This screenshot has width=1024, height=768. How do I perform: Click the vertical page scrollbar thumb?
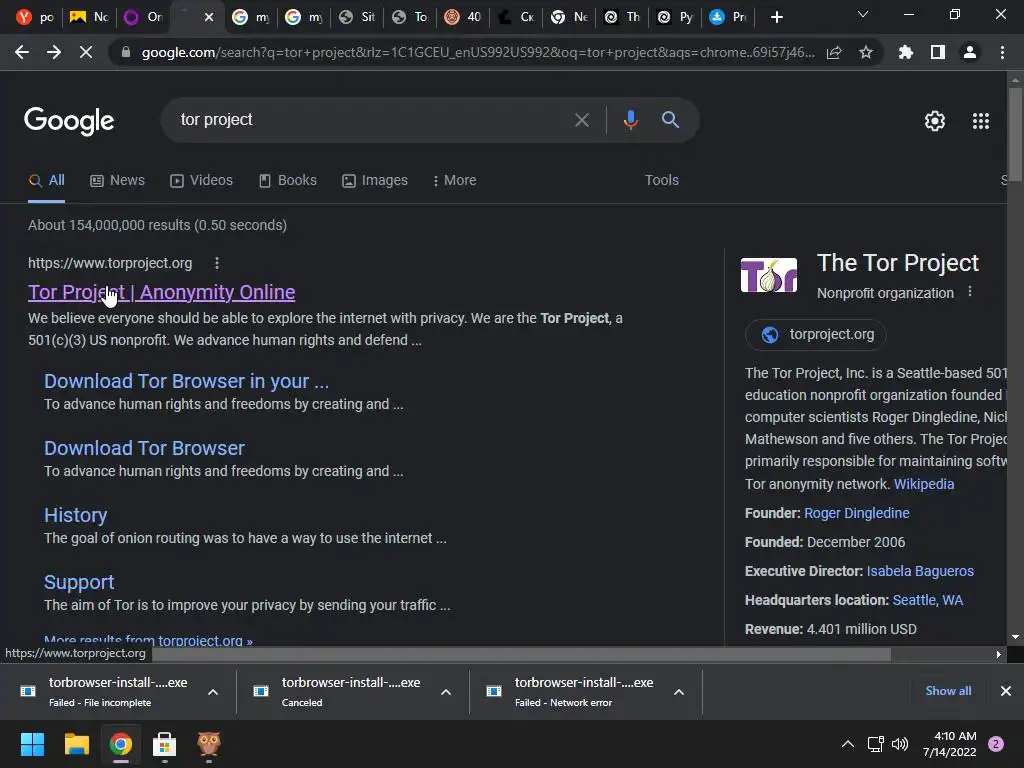(1015, 134)
